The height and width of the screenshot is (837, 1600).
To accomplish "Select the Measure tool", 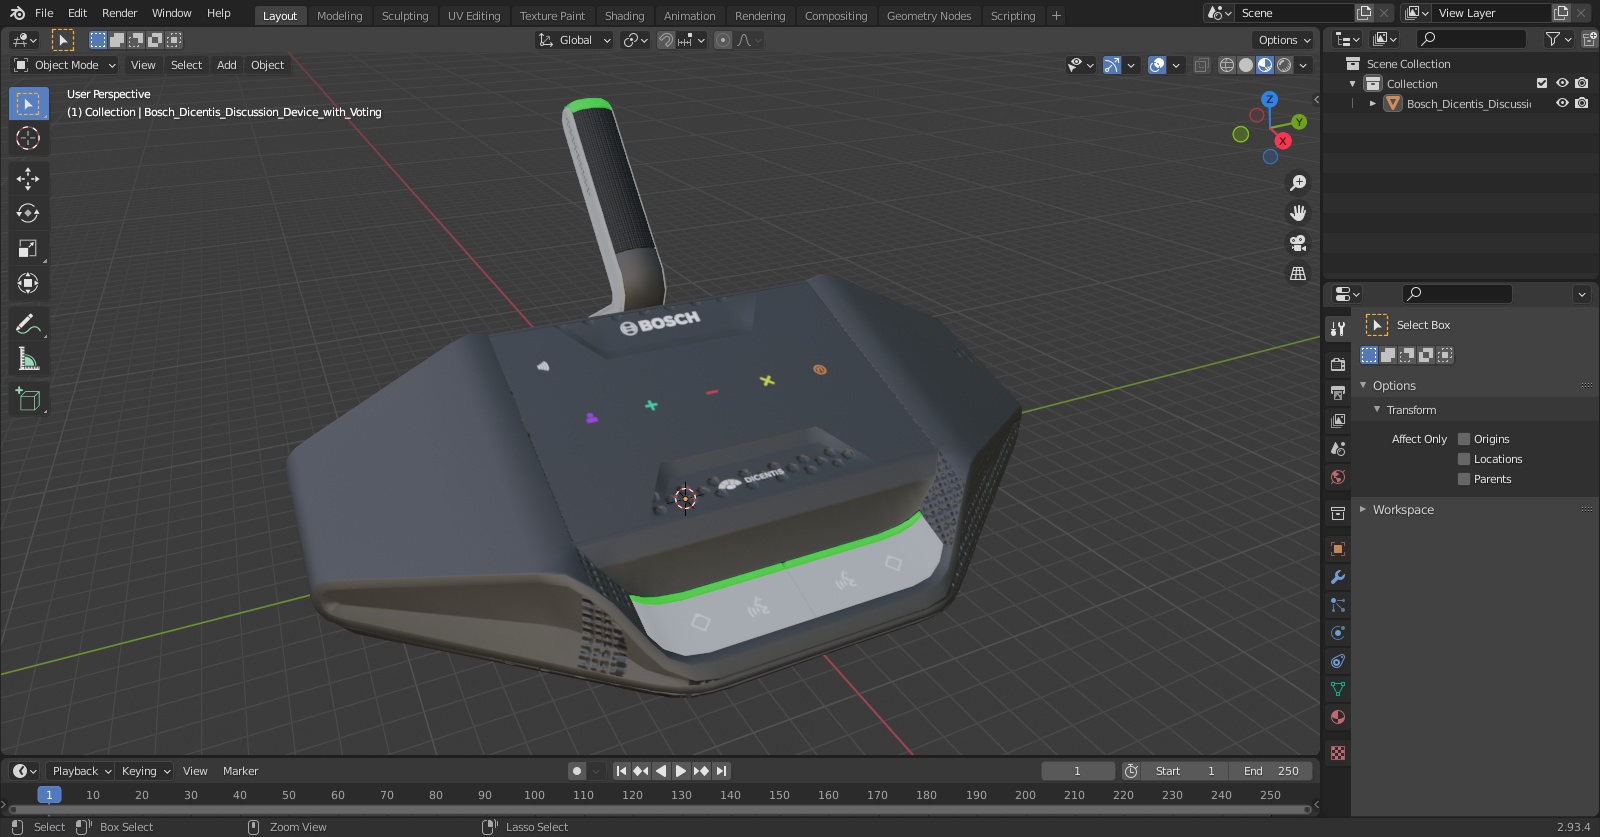I will point(28,359).
